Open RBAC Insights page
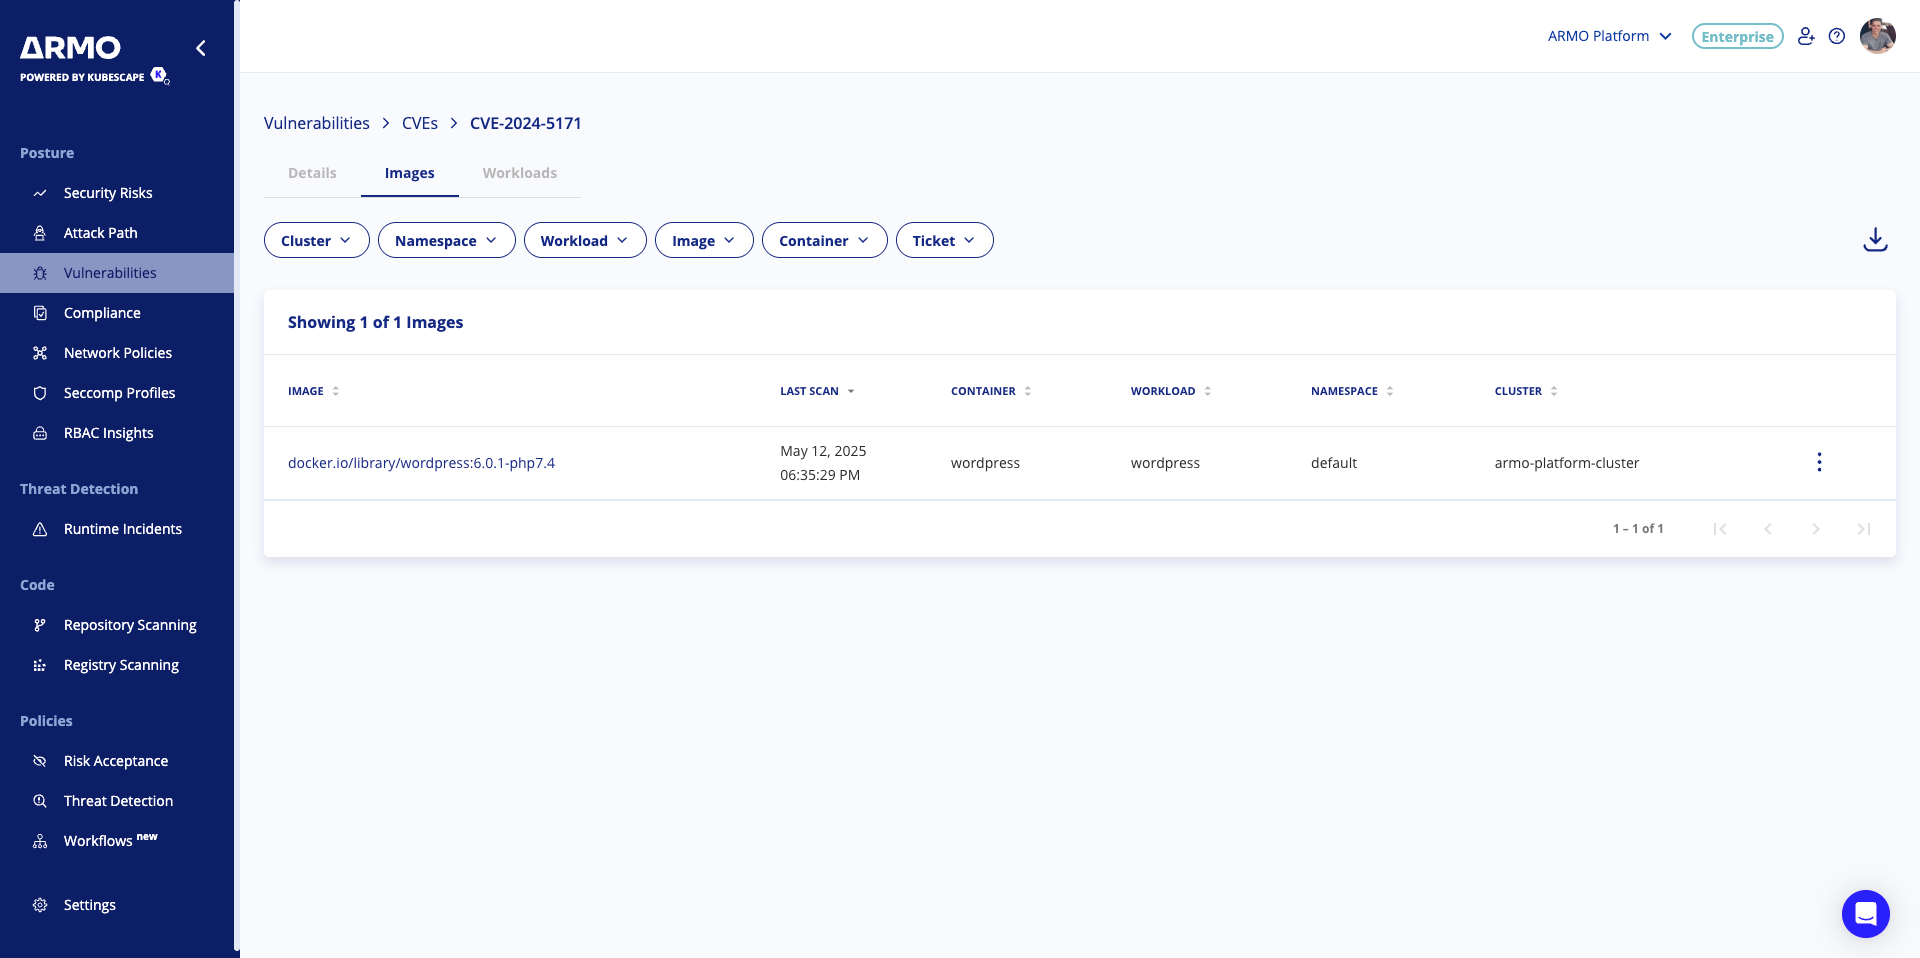The image size is (1920, 958). click(x=109, y=433)
